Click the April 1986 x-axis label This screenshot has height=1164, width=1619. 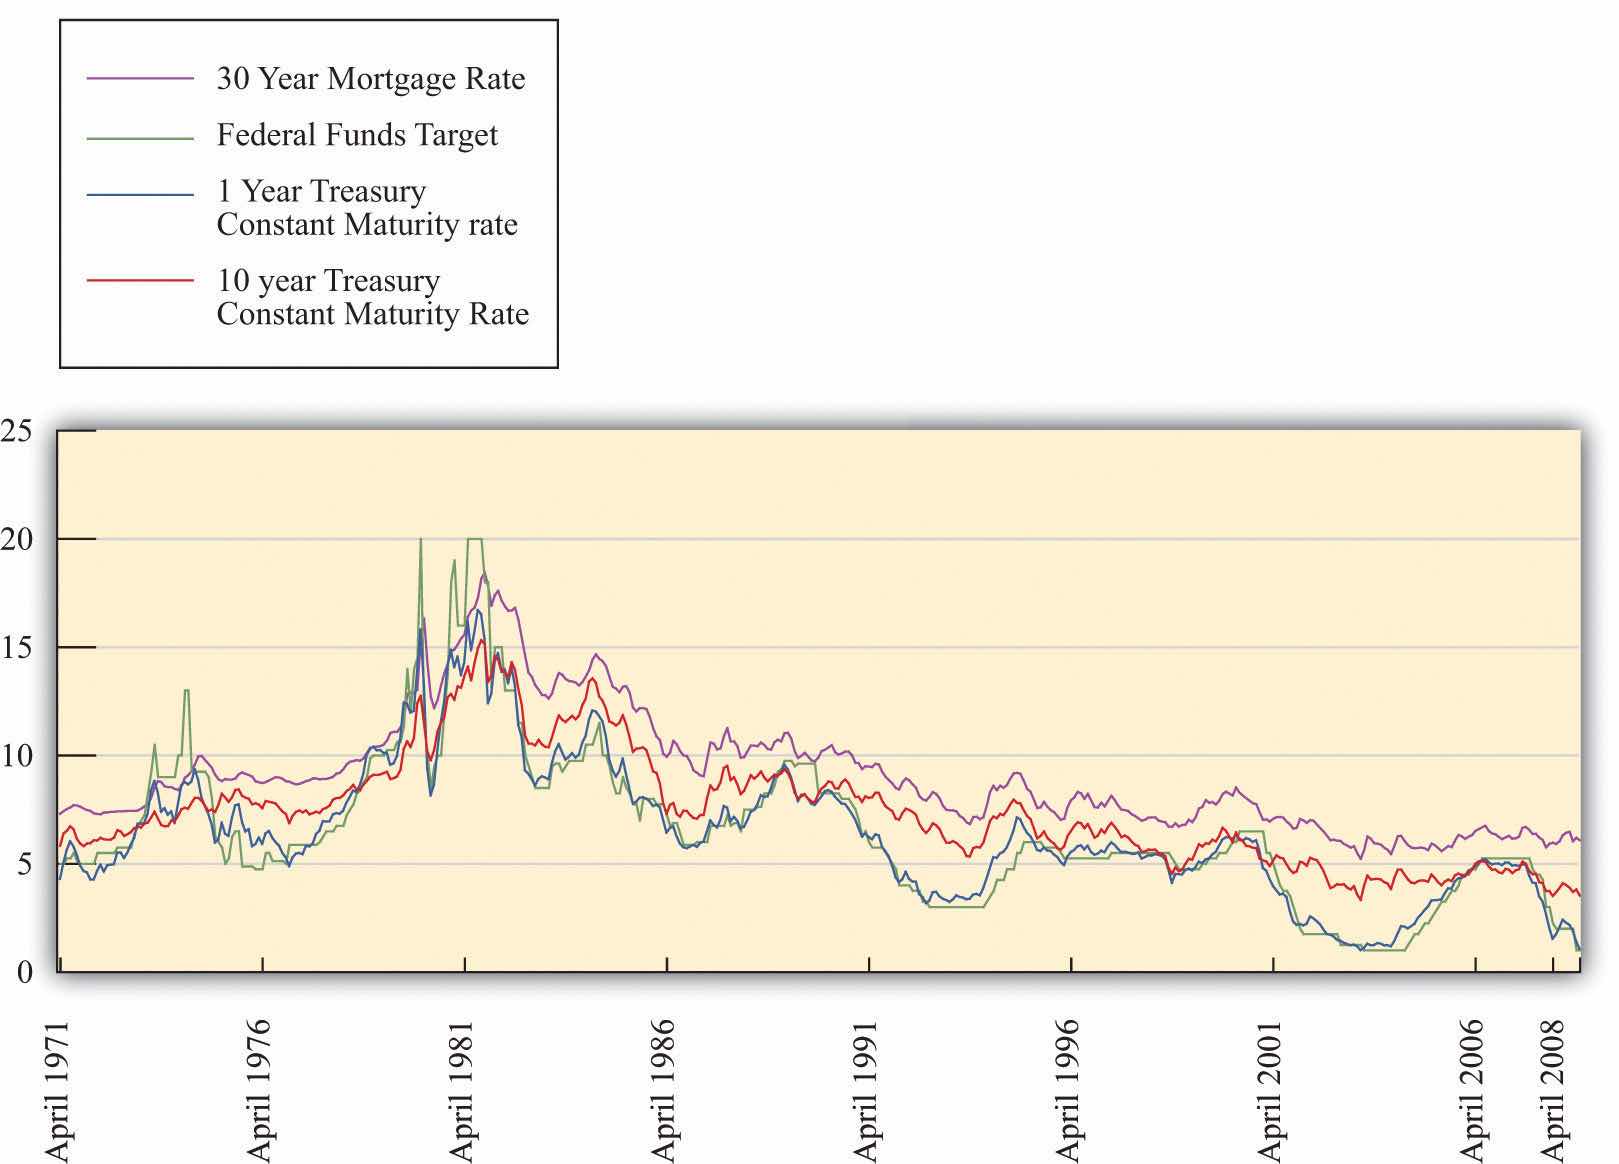[666, 1090]
